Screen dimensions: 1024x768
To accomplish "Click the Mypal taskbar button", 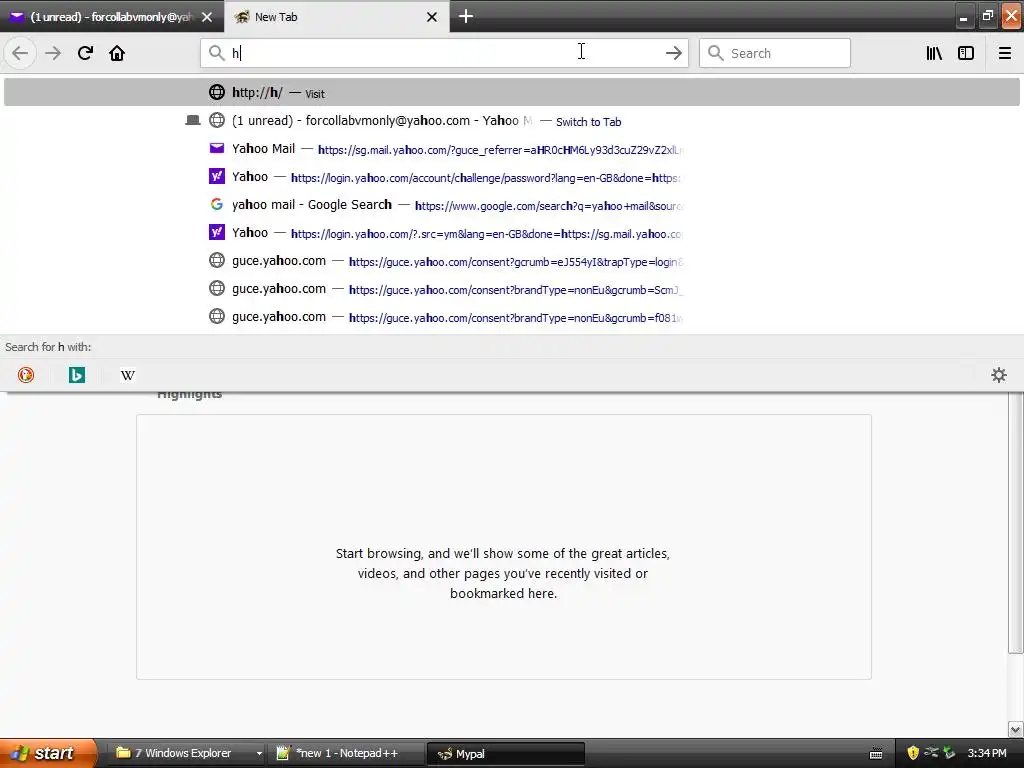I will click(x=505, y=754).
